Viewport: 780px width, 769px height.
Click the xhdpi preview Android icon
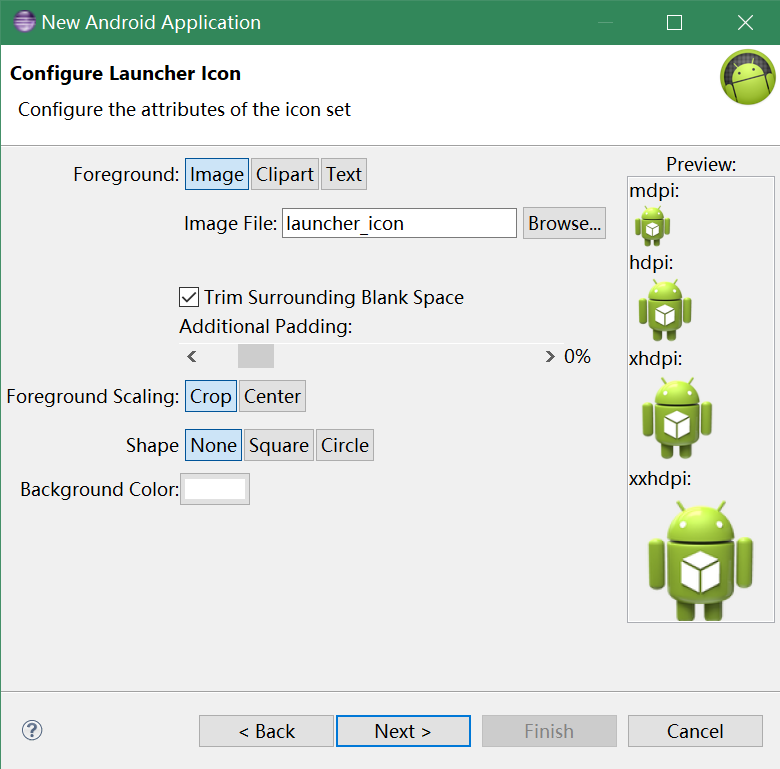click(676, 418)
